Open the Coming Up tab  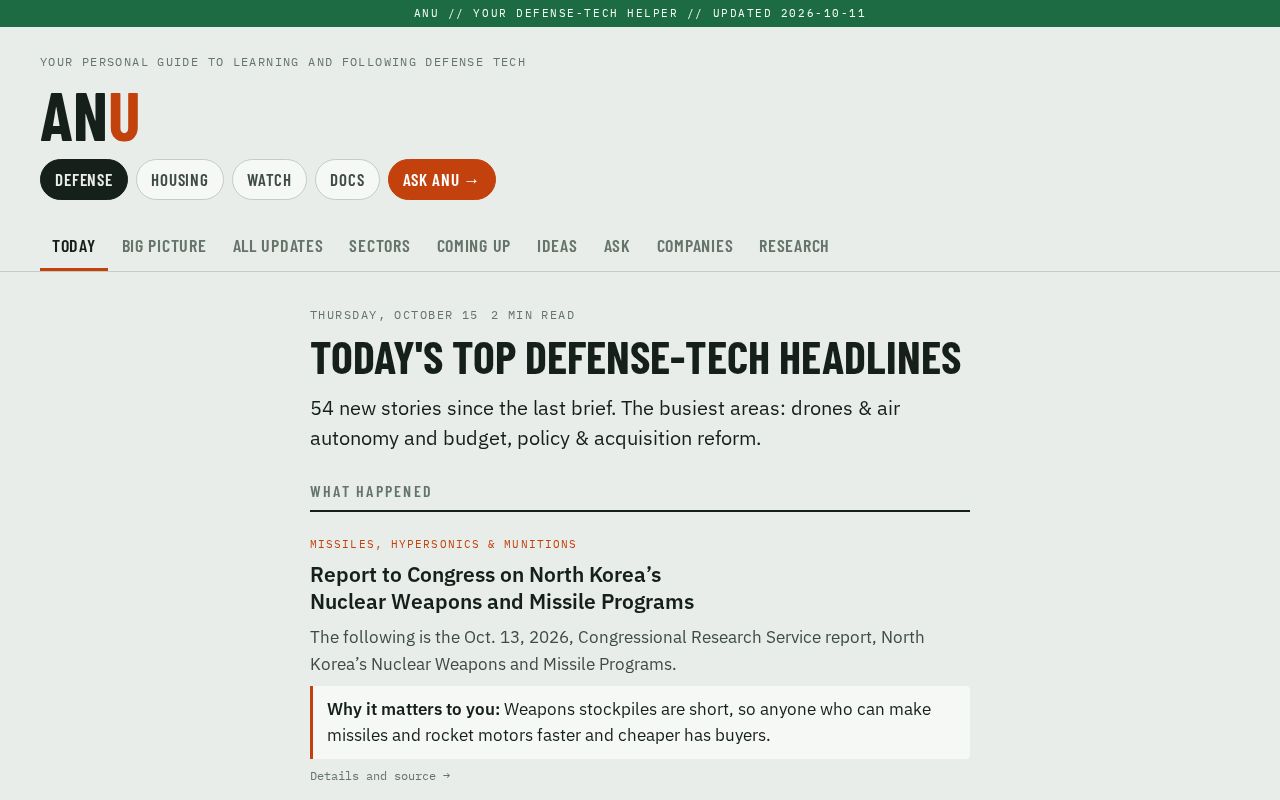click(474, 246)
